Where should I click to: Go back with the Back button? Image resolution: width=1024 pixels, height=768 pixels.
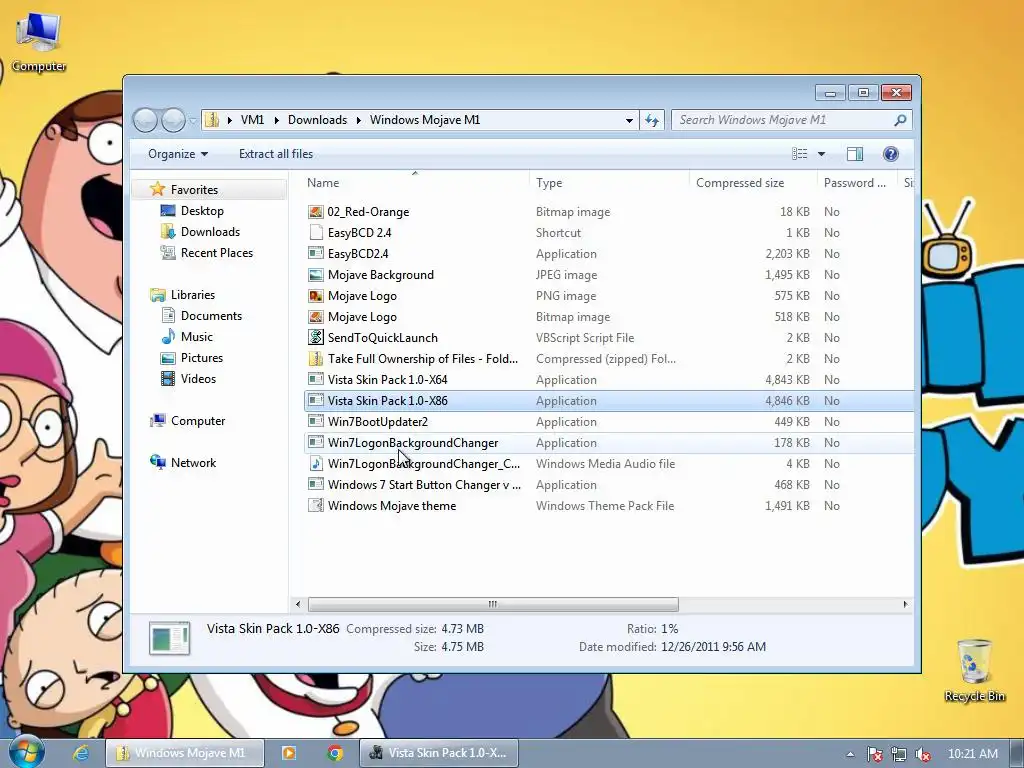click(145, 120)
